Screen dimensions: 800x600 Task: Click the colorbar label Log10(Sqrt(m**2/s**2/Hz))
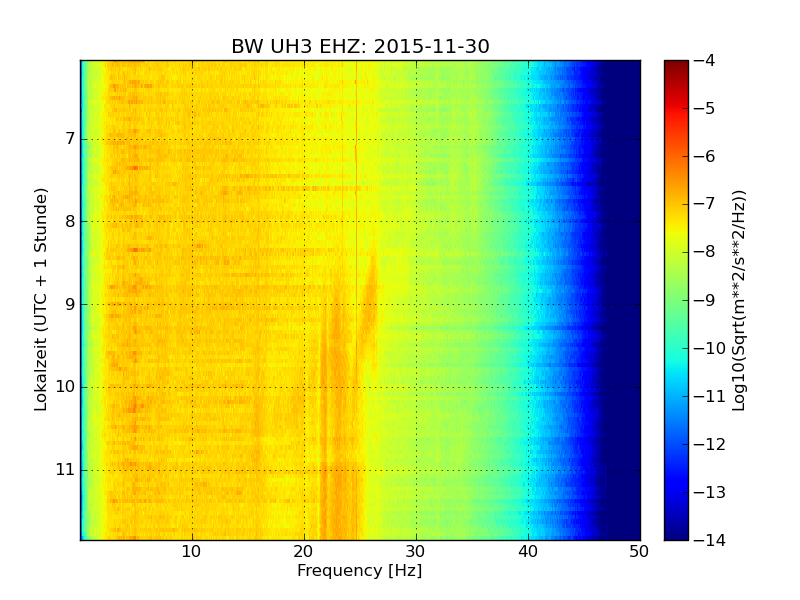[x=738, y=301]
